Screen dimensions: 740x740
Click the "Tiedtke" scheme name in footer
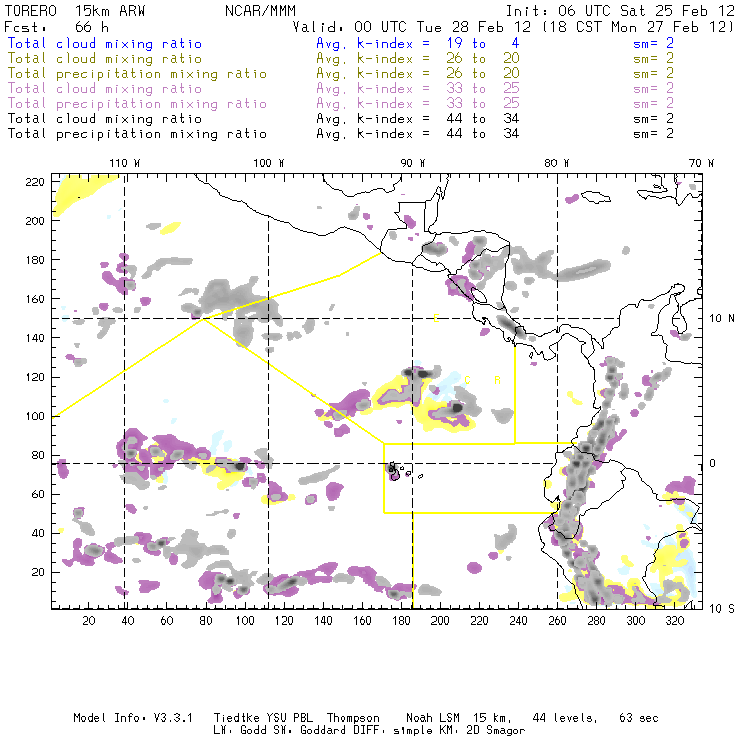pos(236,718)
